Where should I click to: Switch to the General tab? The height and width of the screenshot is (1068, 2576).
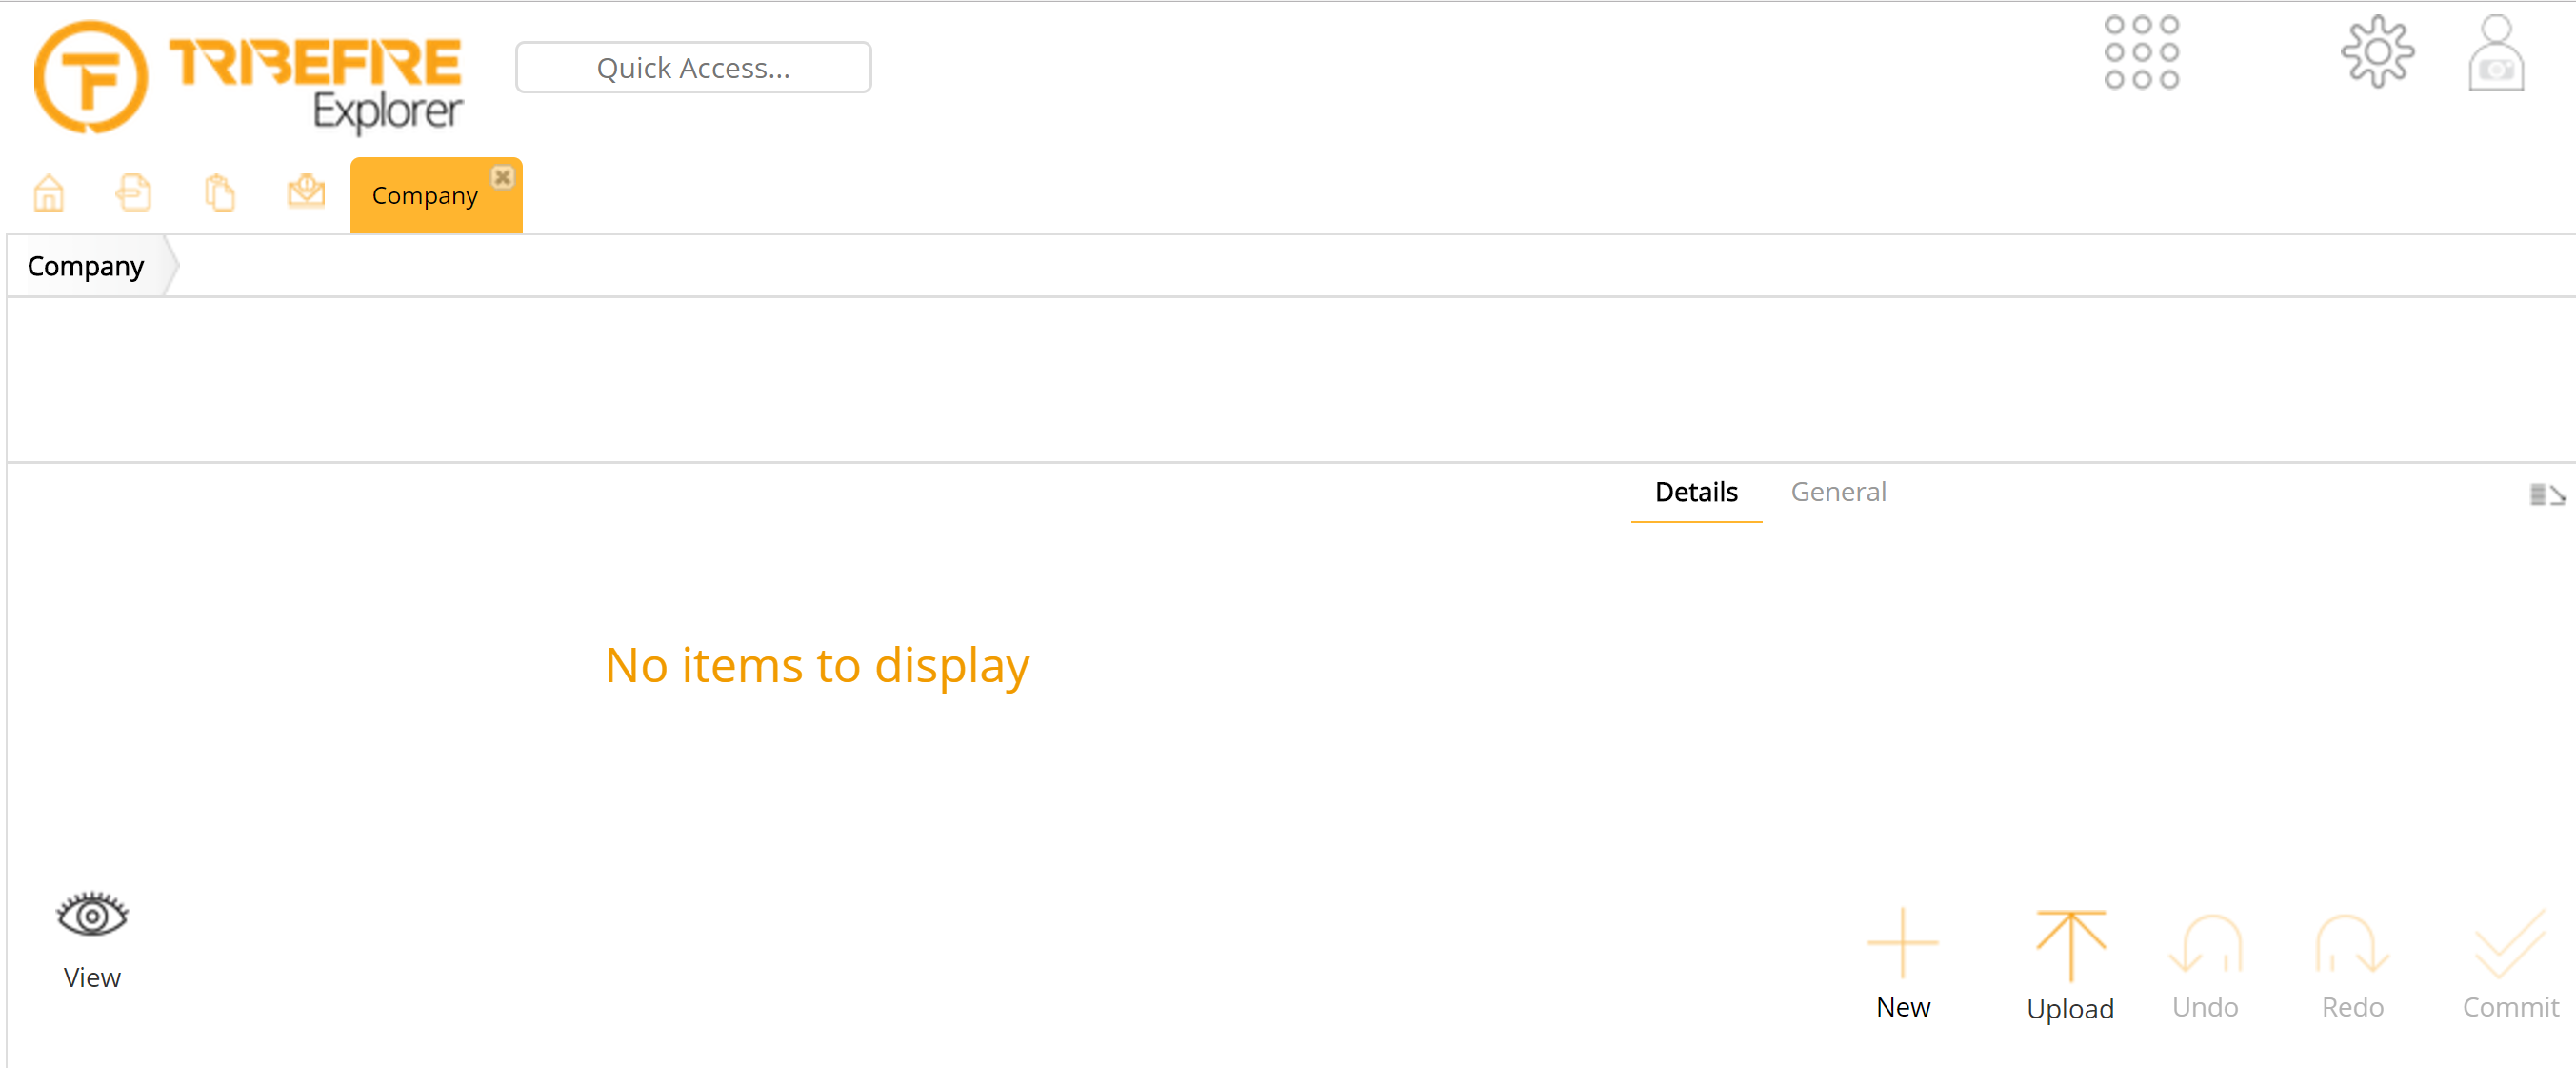1838,492
